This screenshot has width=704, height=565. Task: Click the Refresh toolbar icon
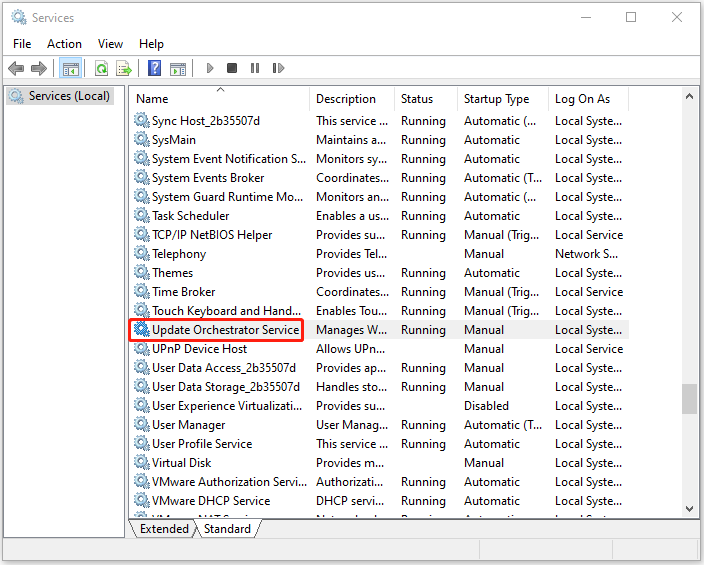click(101, 68)
